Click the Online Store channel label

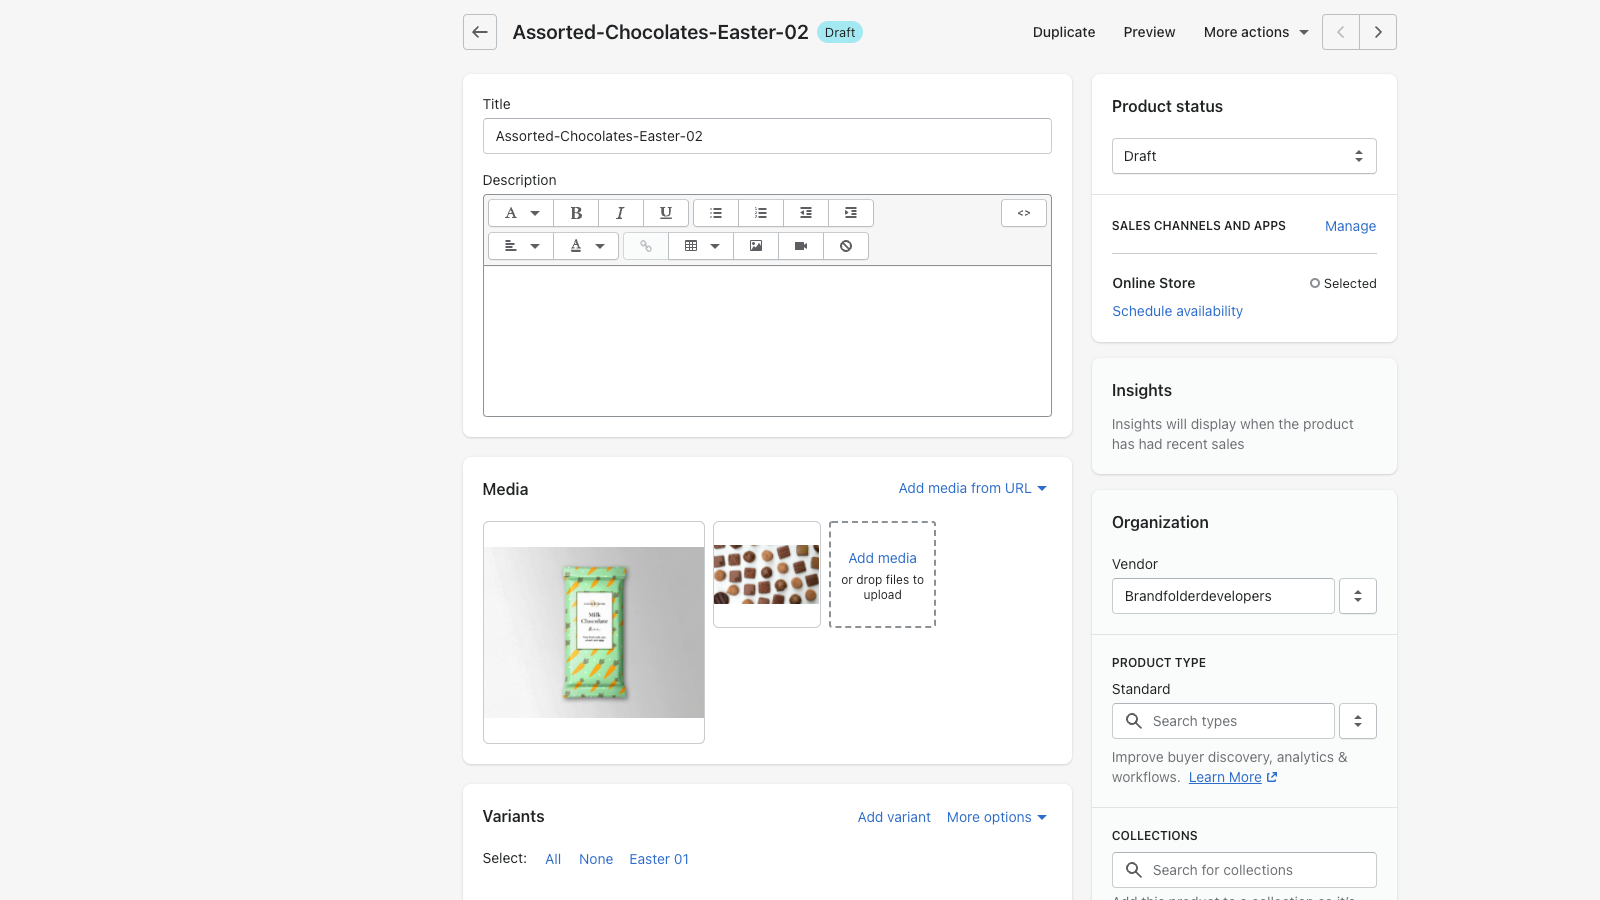(x=1154, y=283)
